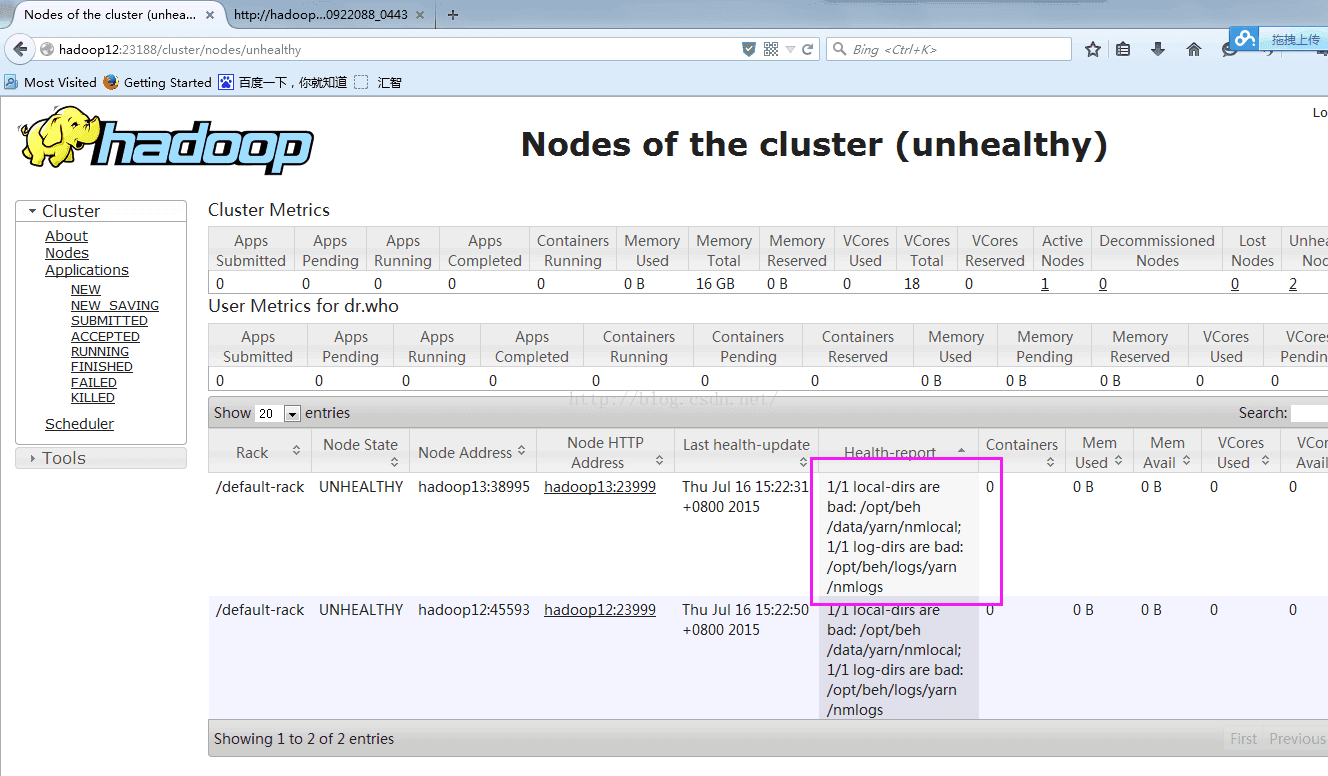
Task: Click the Firefox icon beside Getting Started
Action: (110, 82)
